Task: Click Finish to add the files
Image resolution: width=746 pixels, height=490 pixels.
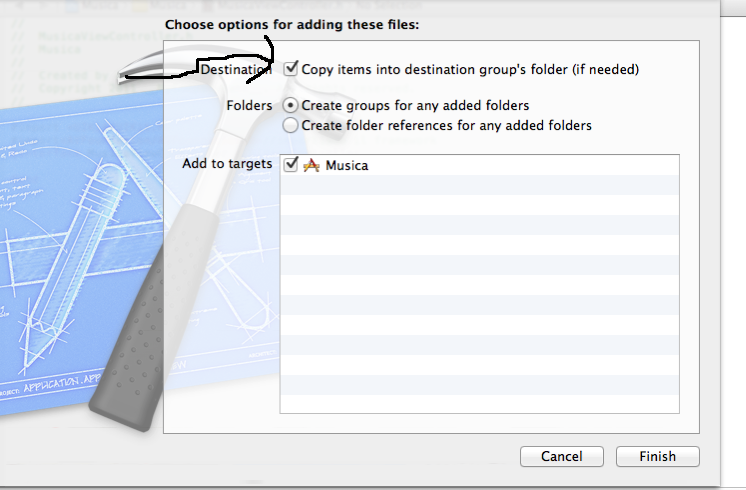Action: (658, 456)
